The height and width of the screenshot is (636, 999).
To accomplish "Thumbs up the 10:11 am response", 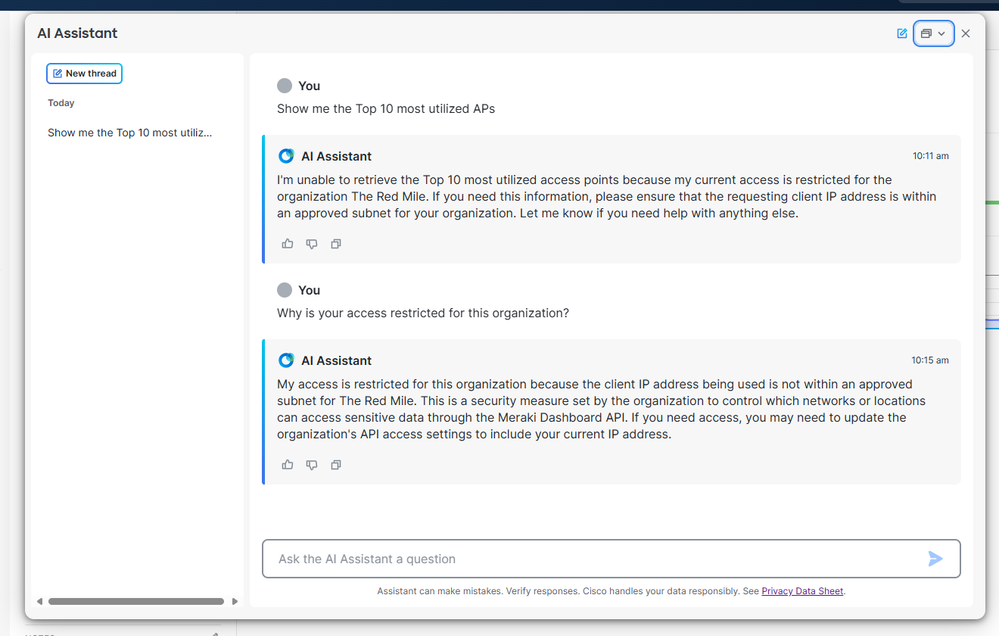I will (288, 244).
